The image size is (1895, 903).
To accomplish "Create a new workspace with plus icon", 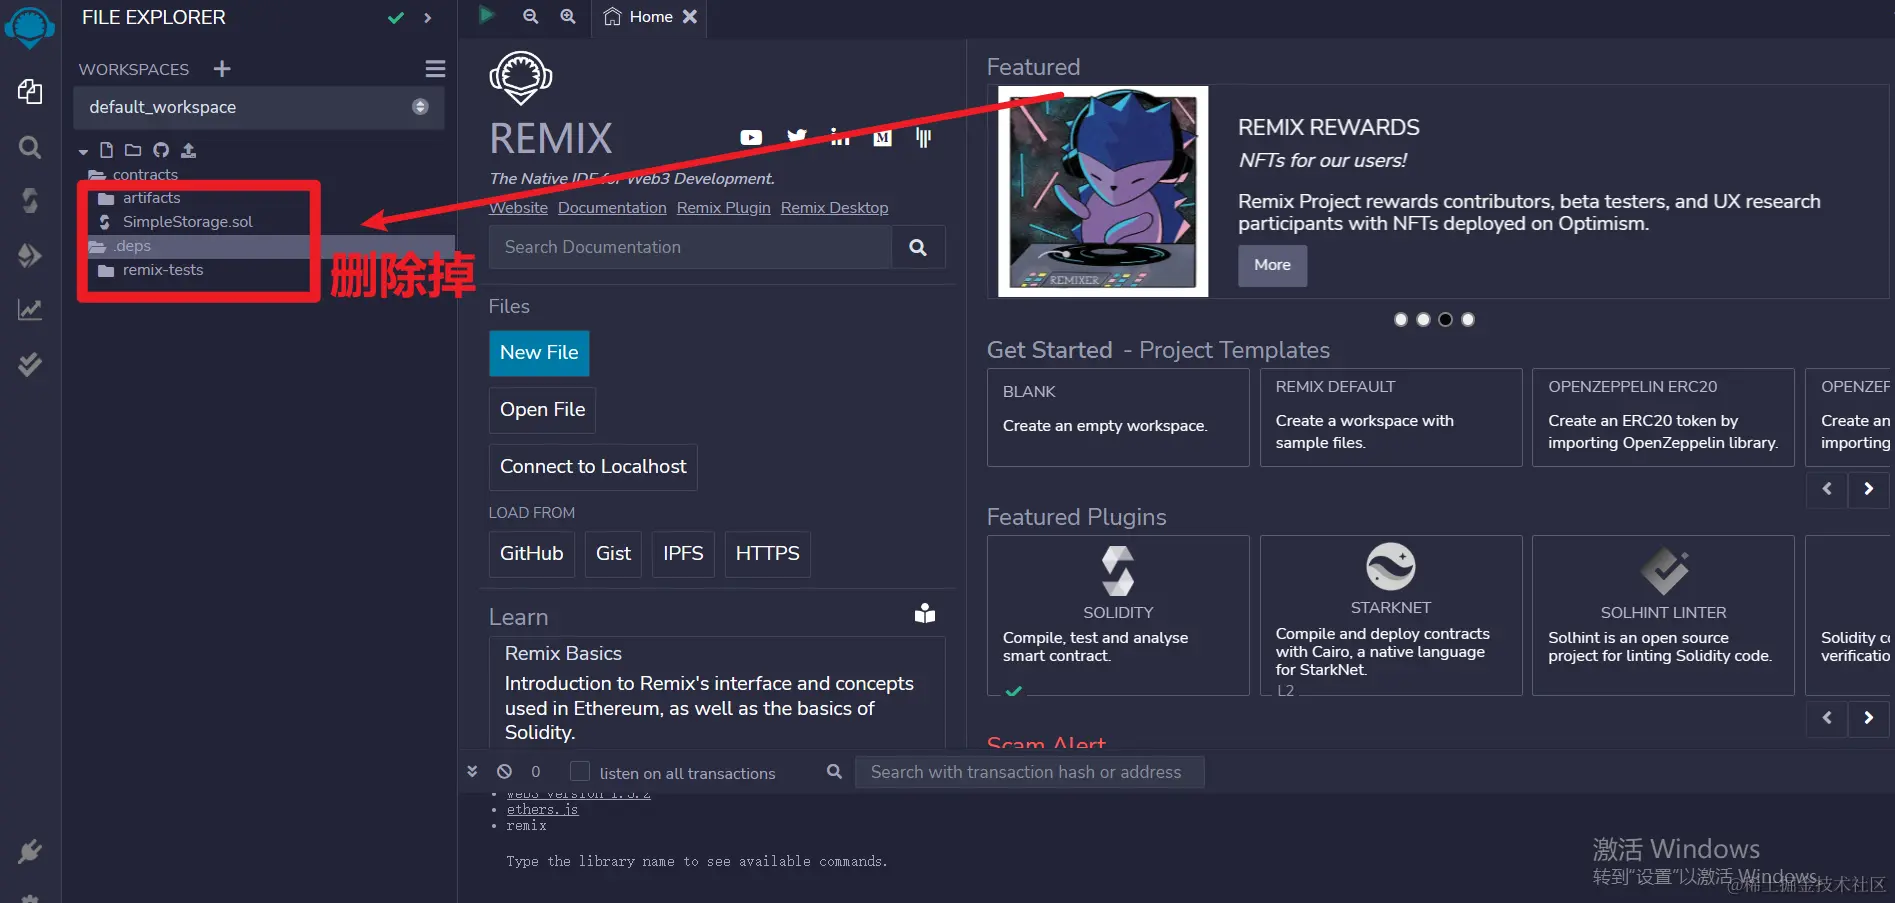I will click(222, 68).
